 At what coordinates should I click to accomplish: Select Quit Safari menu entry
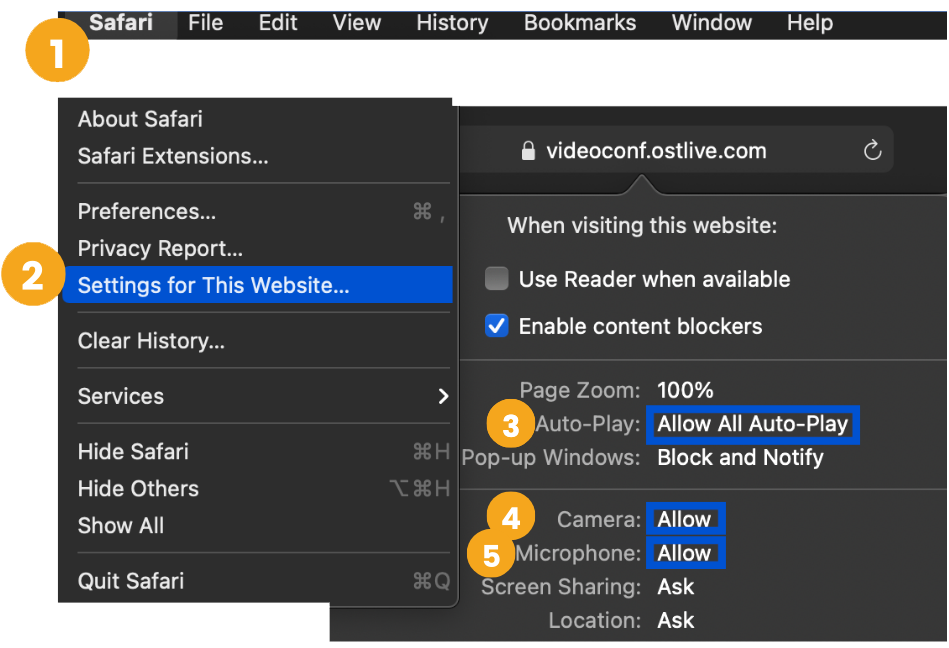131,581
